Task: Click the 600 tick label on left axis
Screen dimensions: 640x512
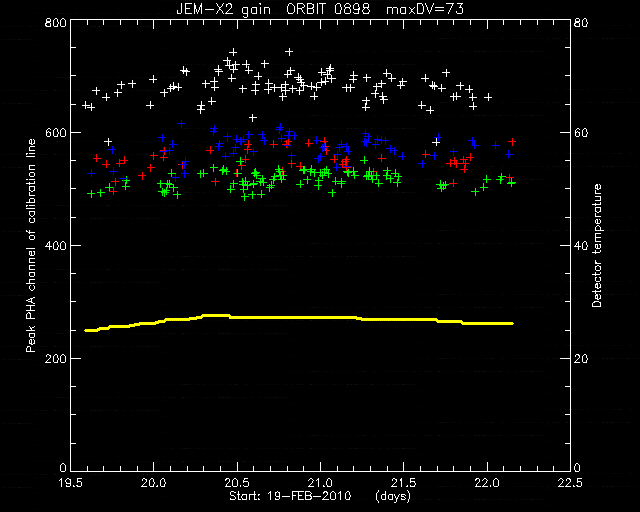Action: pos(55,133)
